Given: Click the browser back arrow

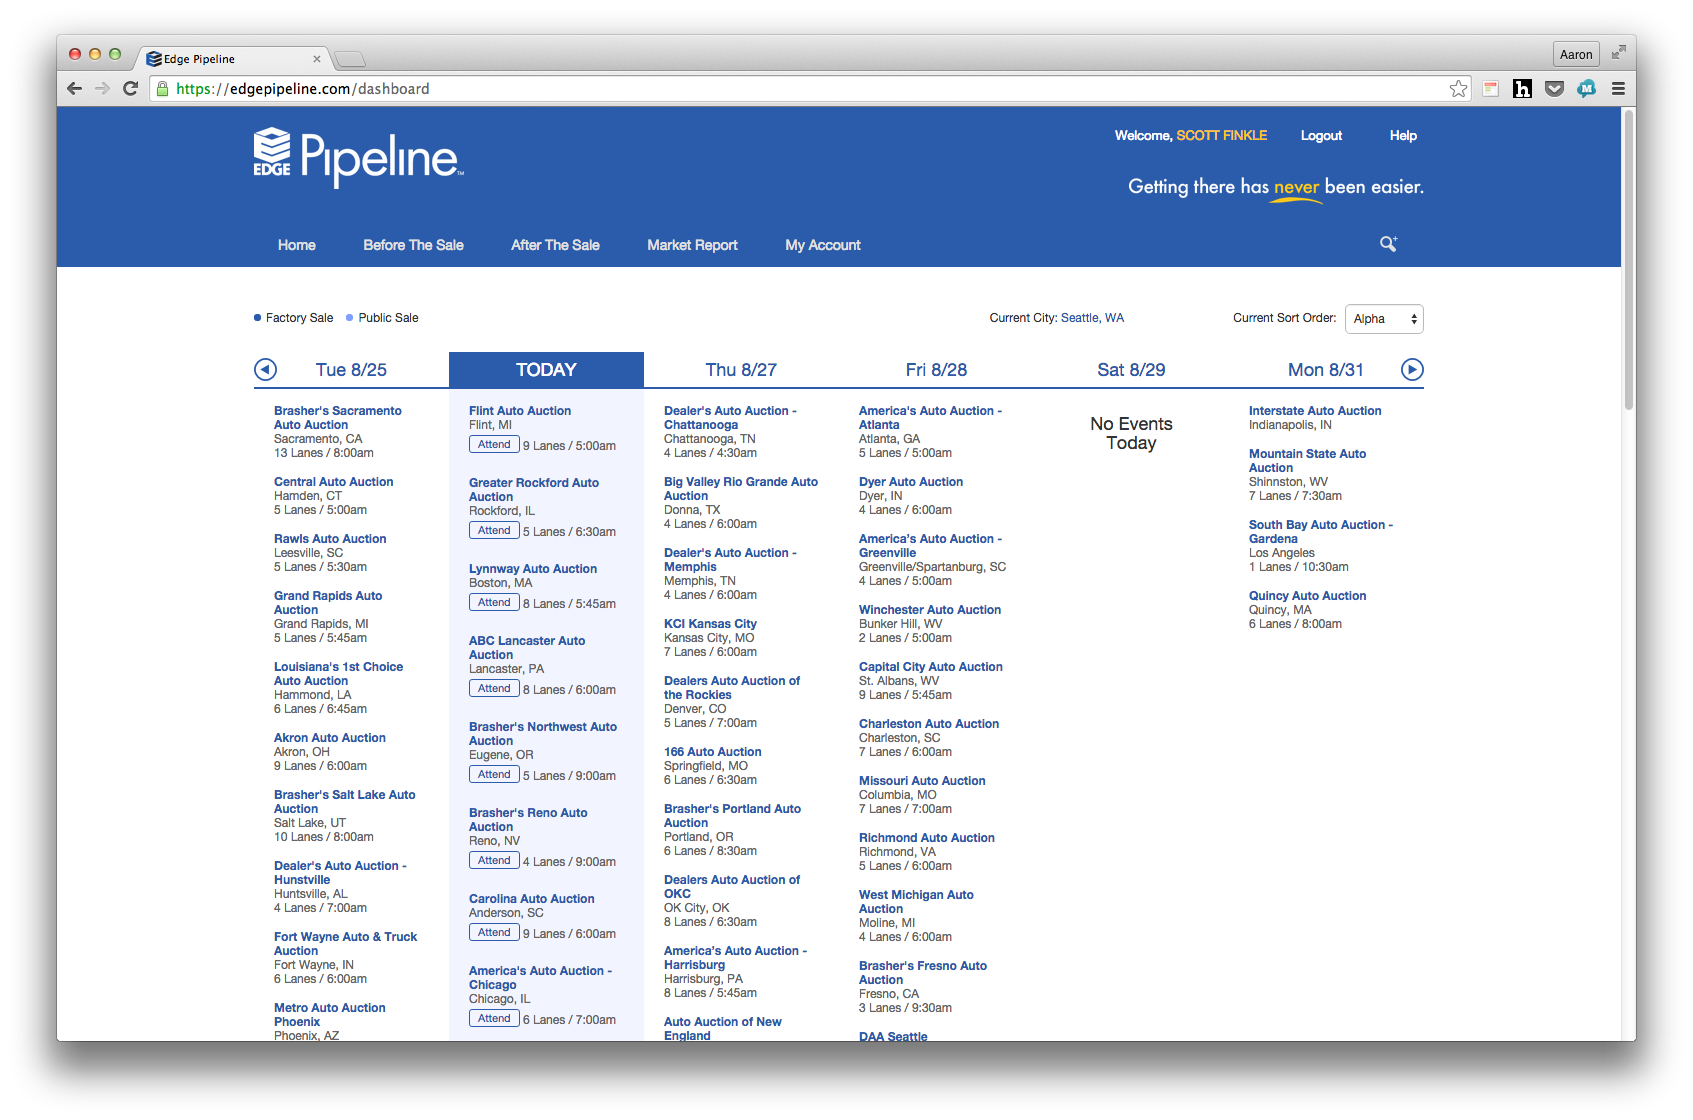Looking at the screenshot, I should [74, 88].
